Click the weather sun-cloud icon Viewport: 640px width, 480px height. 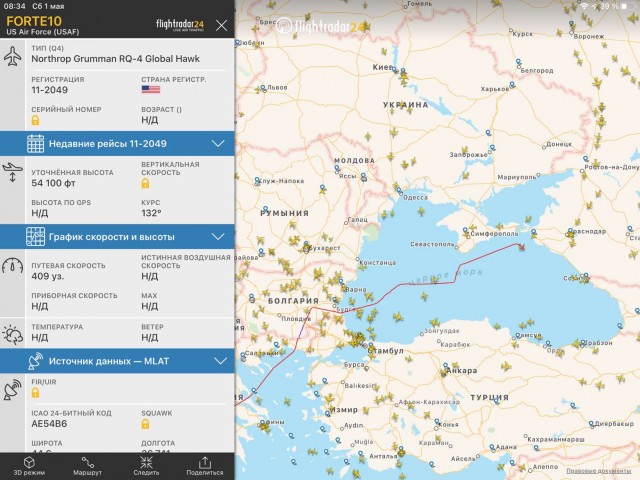(13, 335)
